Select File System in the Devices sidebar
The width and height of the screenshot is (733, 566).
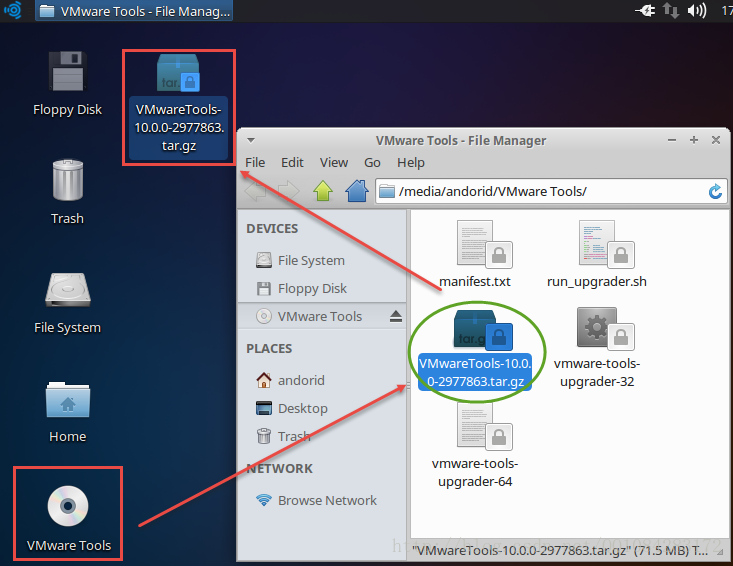[322, 260]
